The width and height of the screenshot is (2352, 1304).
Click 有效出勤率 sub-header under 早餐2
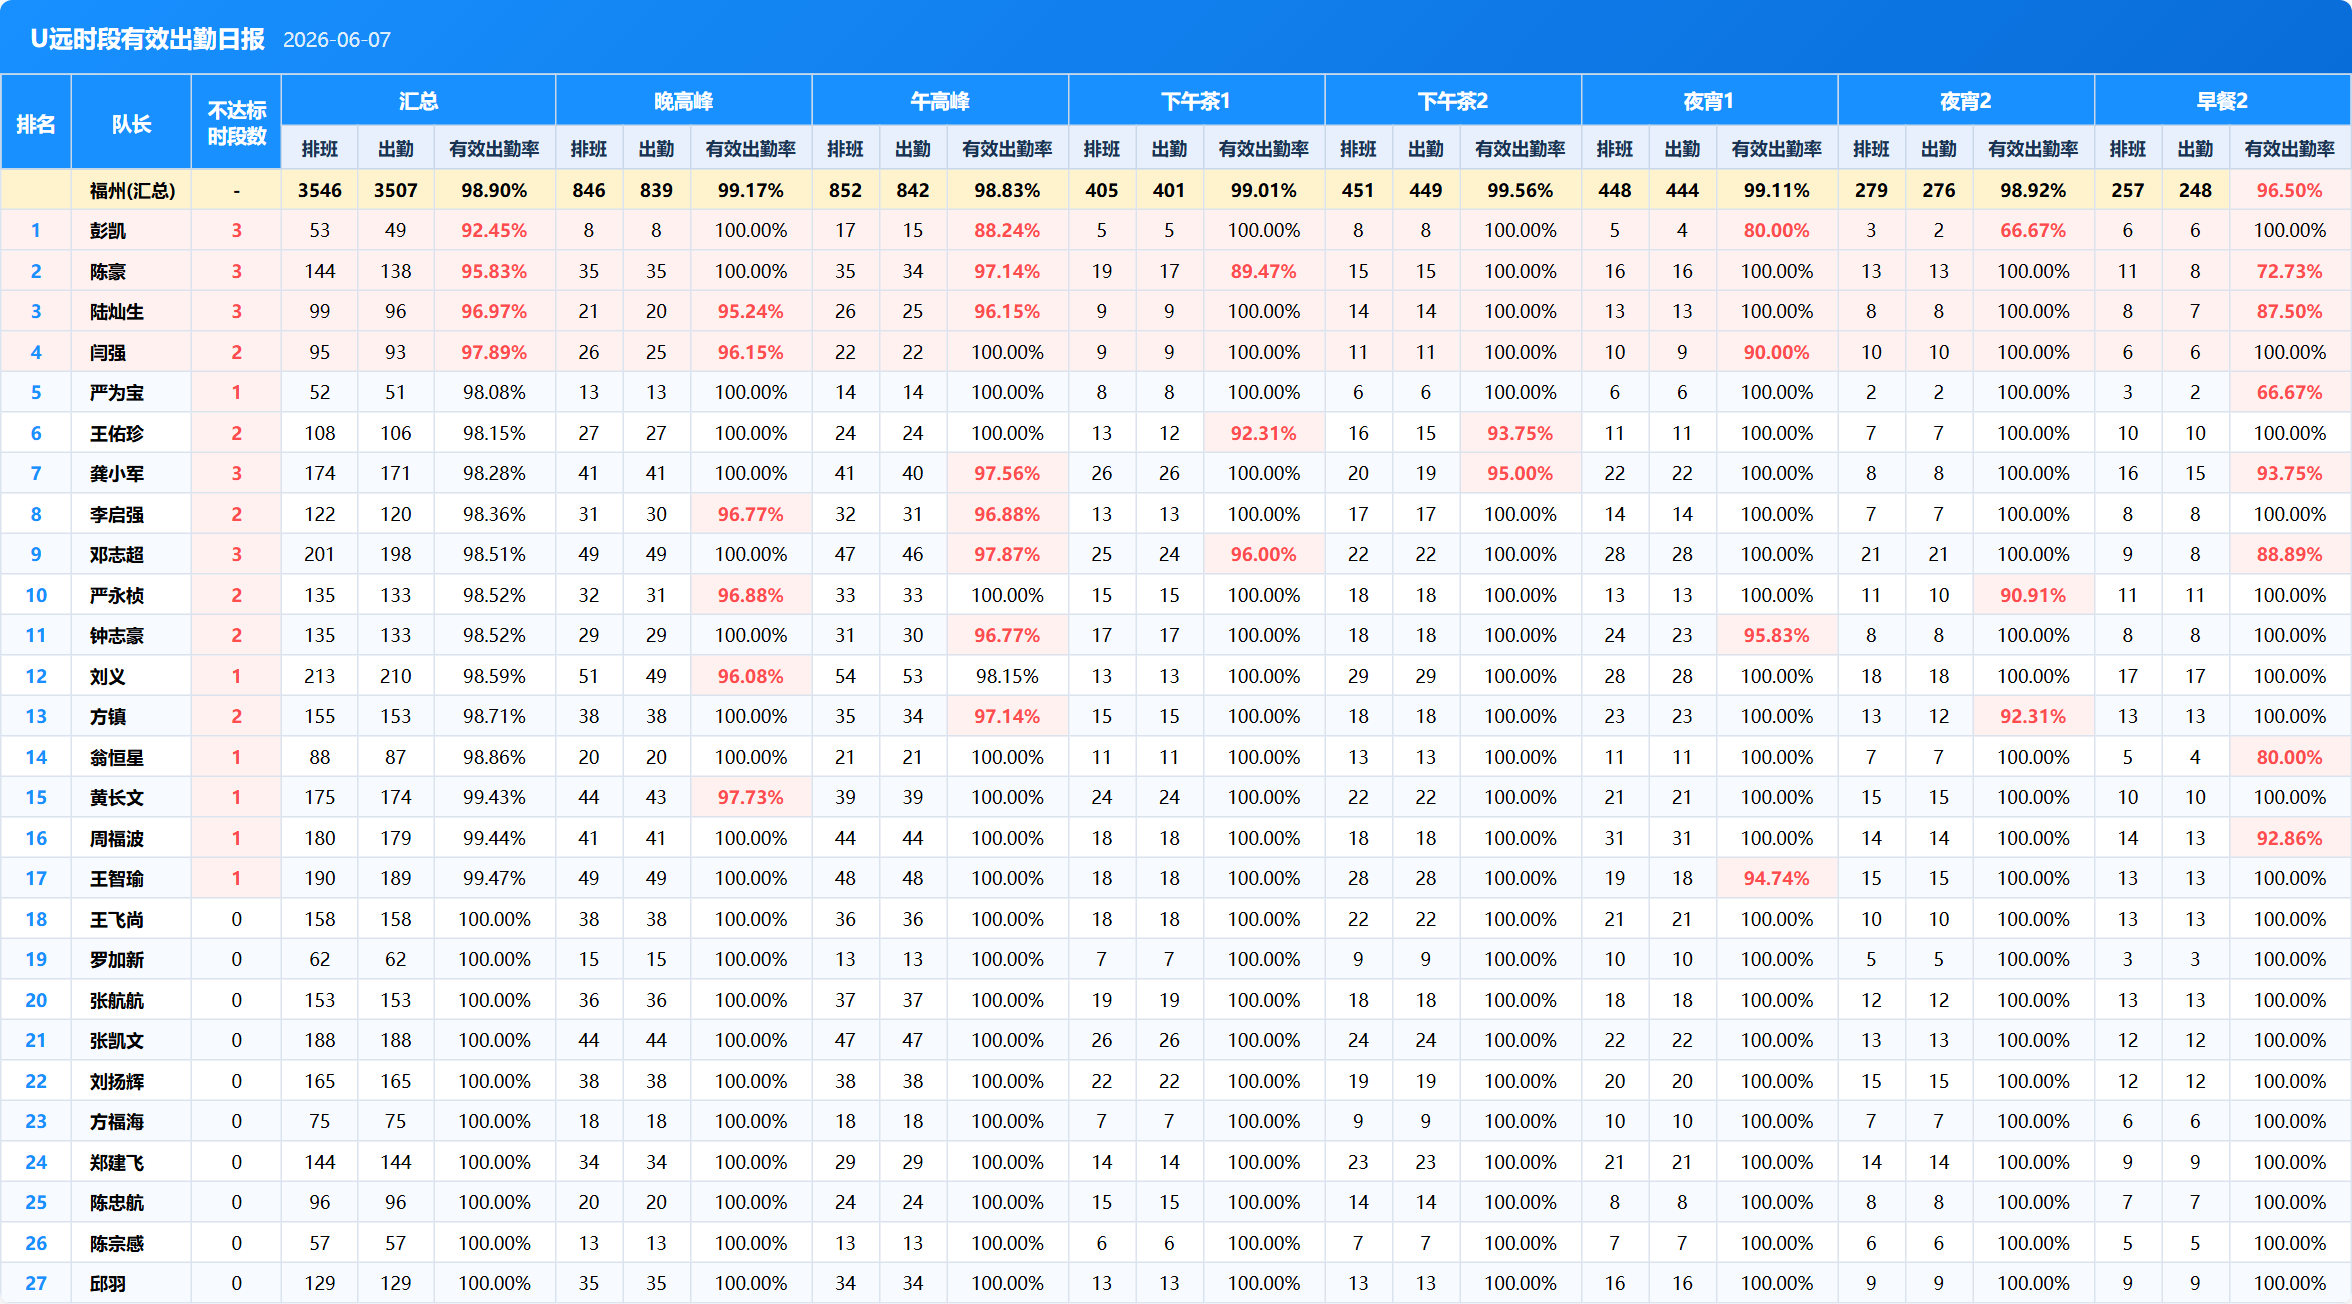click(x=2289, y=149)
